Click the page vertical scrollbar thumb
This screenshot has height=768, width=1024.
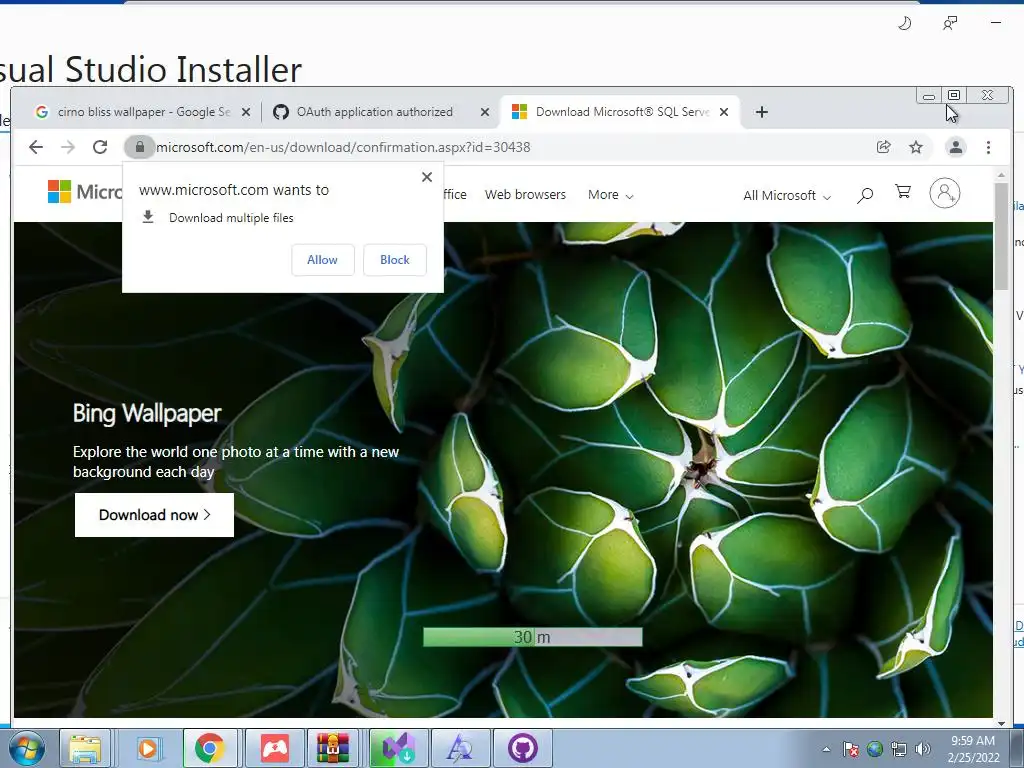pos(1001,236)
